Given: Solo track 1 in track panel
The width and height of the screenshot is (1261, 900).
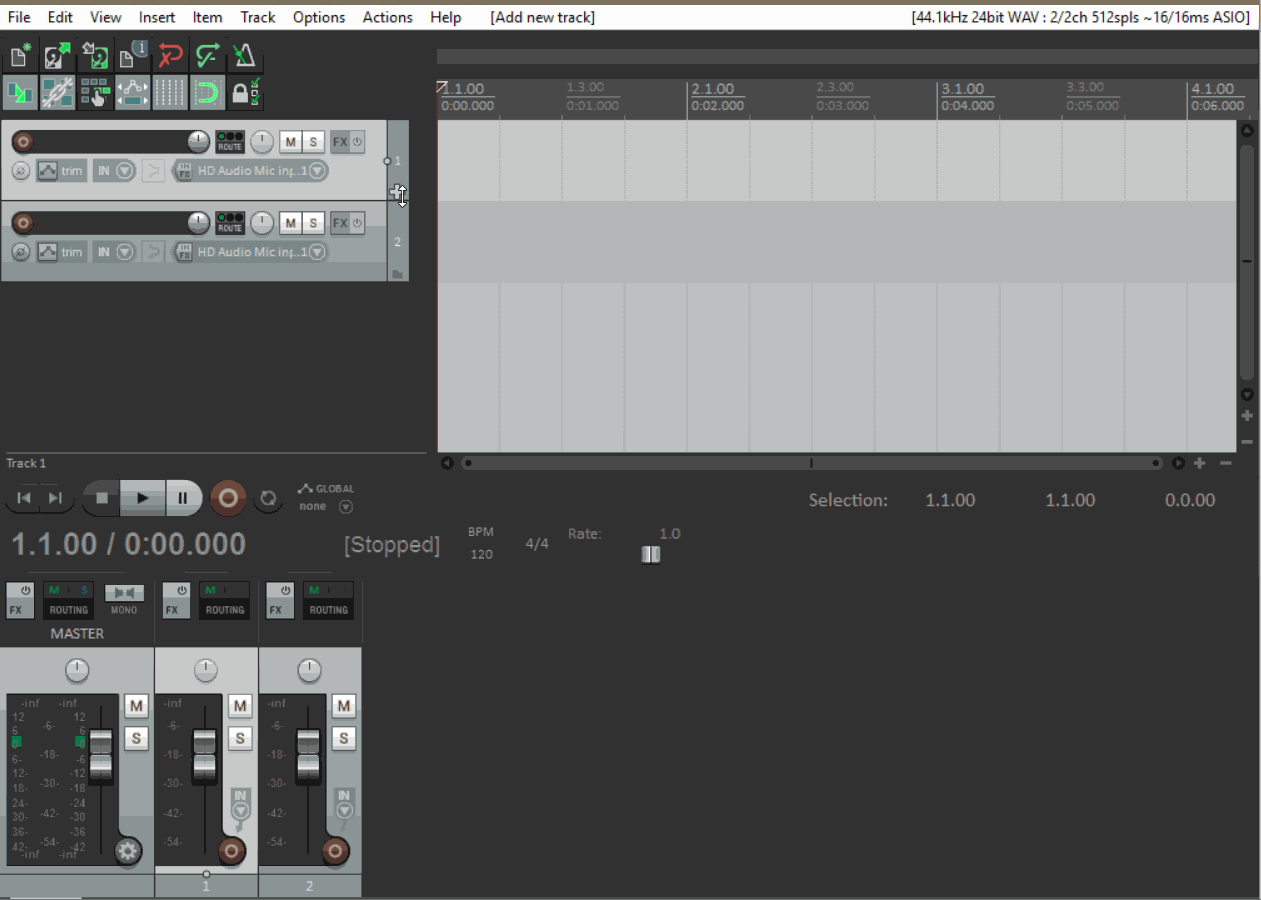Looking at the screenshot, I should coord(313,141).
